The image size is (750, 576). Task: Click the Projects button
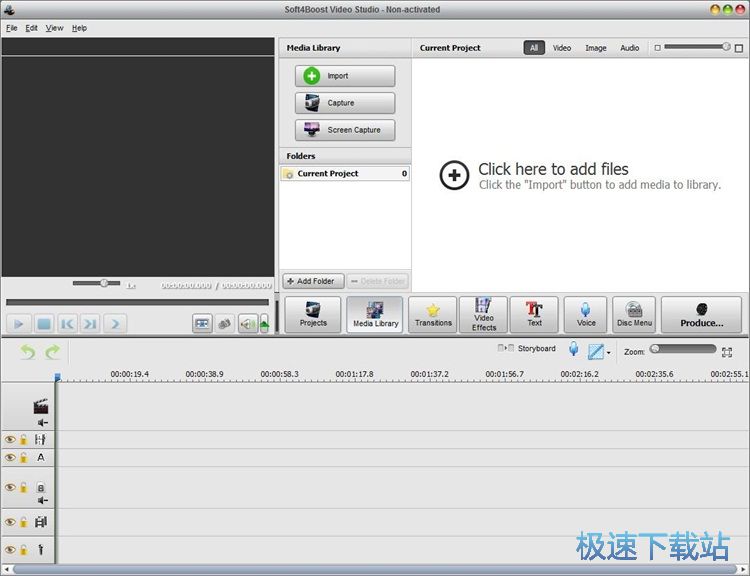[x=313, y=314]
